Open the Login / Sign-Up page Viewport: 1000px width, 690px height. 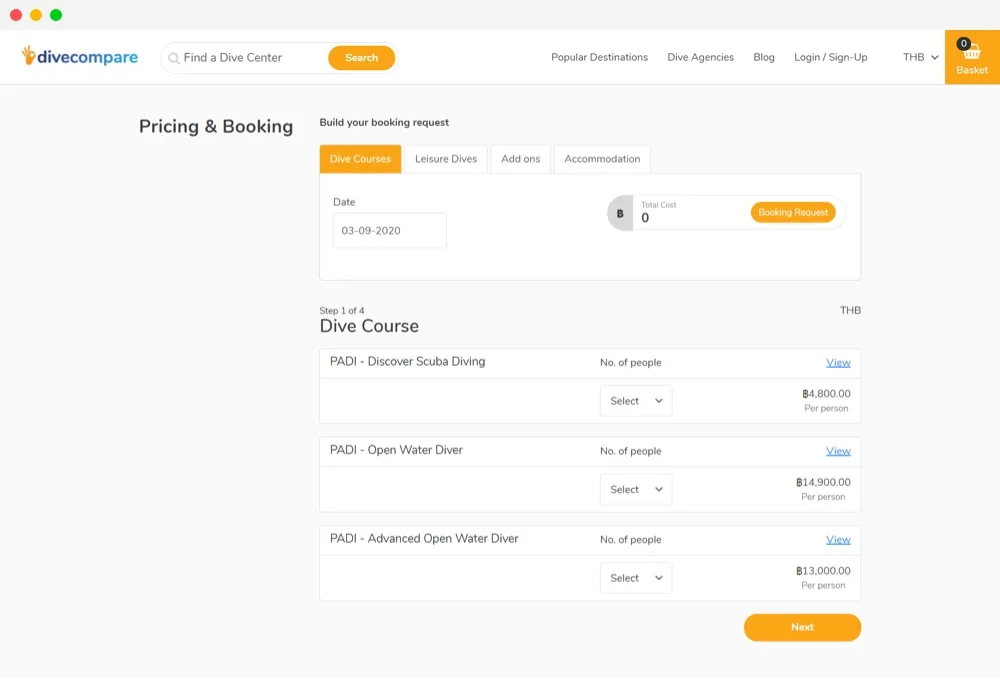click(829, 57)
